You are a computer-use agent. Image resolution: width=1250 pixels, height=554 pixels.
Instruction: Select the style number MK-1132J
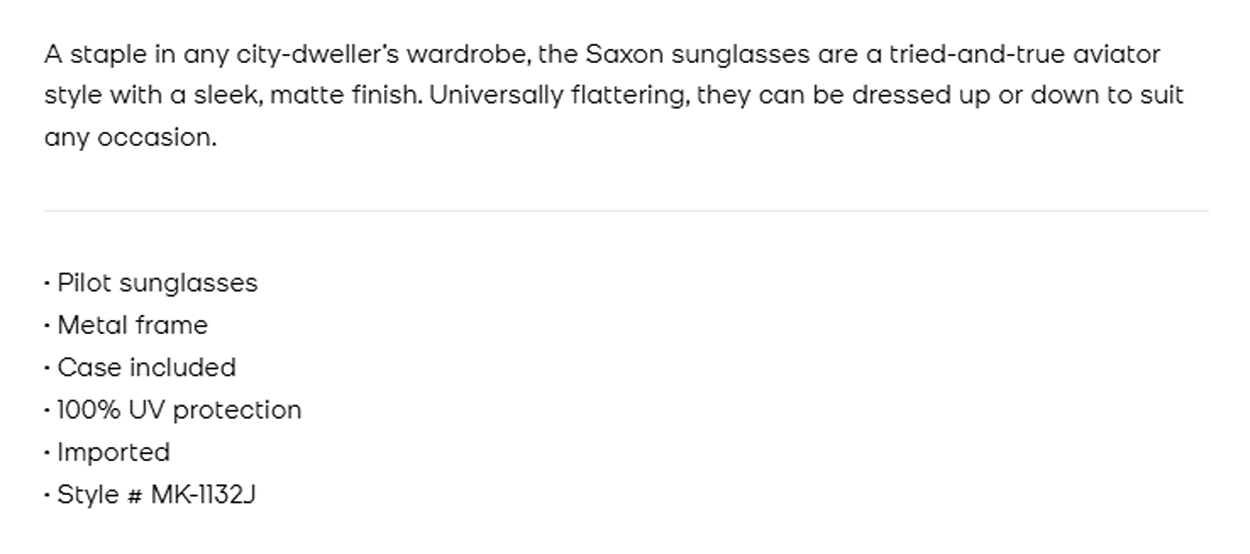[x=203, y=494]
